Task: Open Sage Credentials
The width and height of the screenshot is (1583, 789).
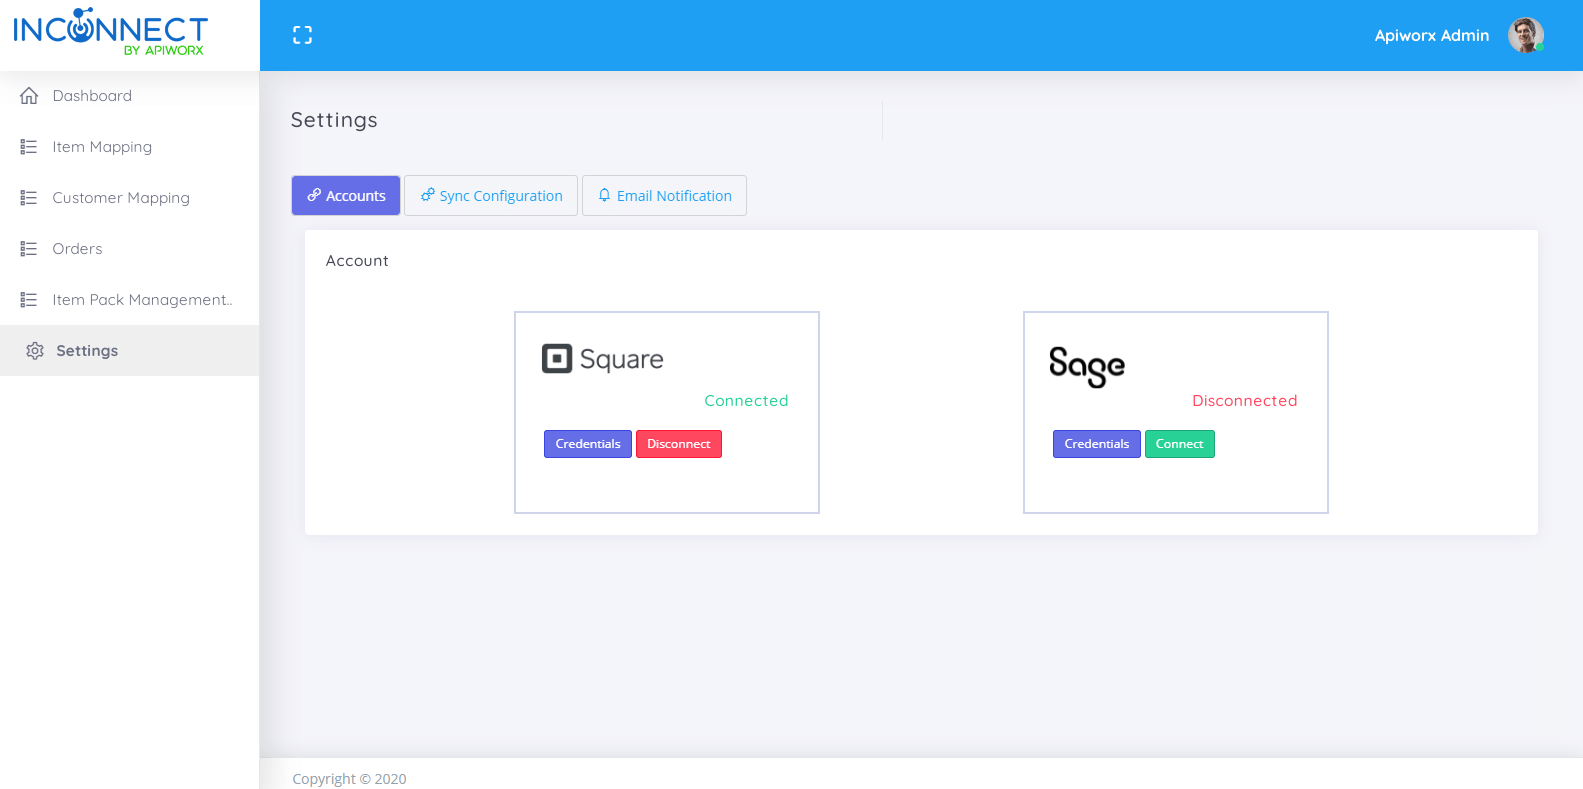Action: pos(1097,444)
